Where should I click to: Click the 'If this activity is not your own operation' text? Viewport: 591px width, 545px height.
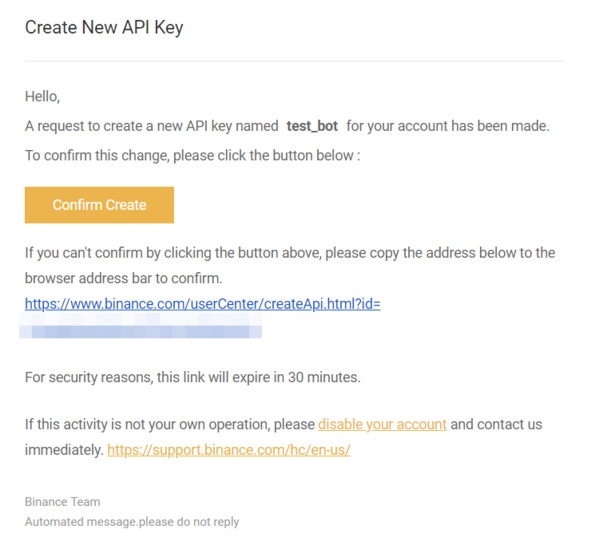[x=170, y=424]
